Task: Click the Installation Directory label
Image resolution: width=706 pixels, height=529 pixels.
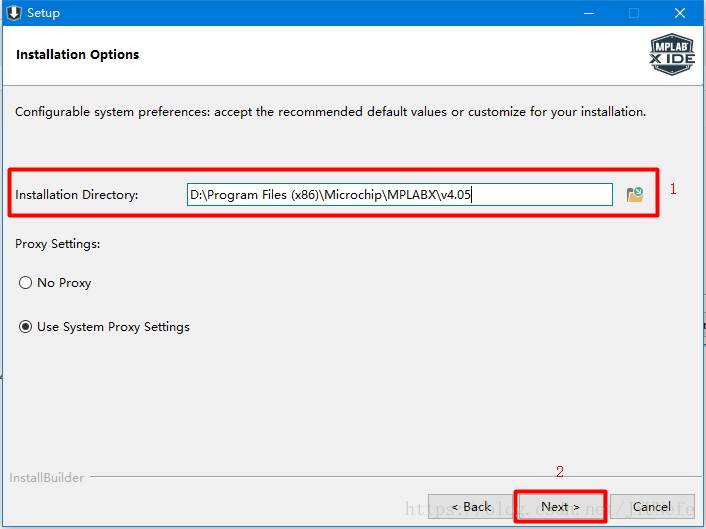Action: click(x=76, y=195)
